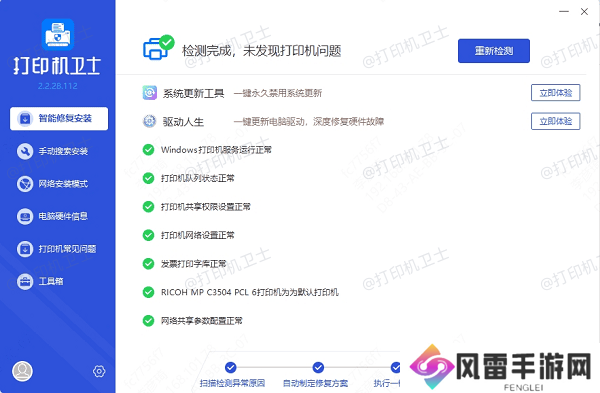Click the network icon beside 网络安装模式

click(25, 184)
